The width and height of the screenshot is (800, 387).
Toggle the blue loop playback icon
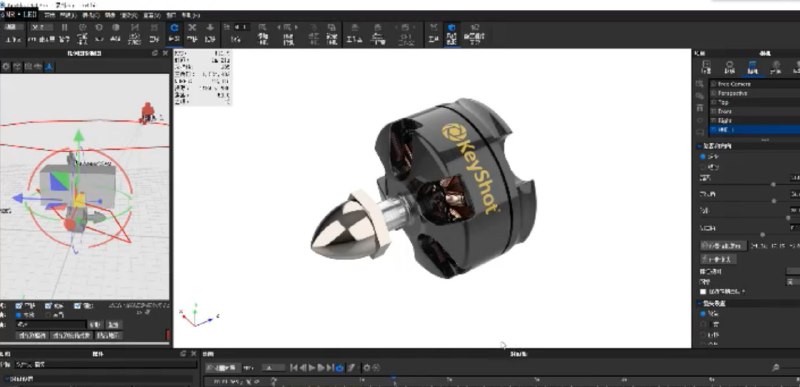pos(340,367)
